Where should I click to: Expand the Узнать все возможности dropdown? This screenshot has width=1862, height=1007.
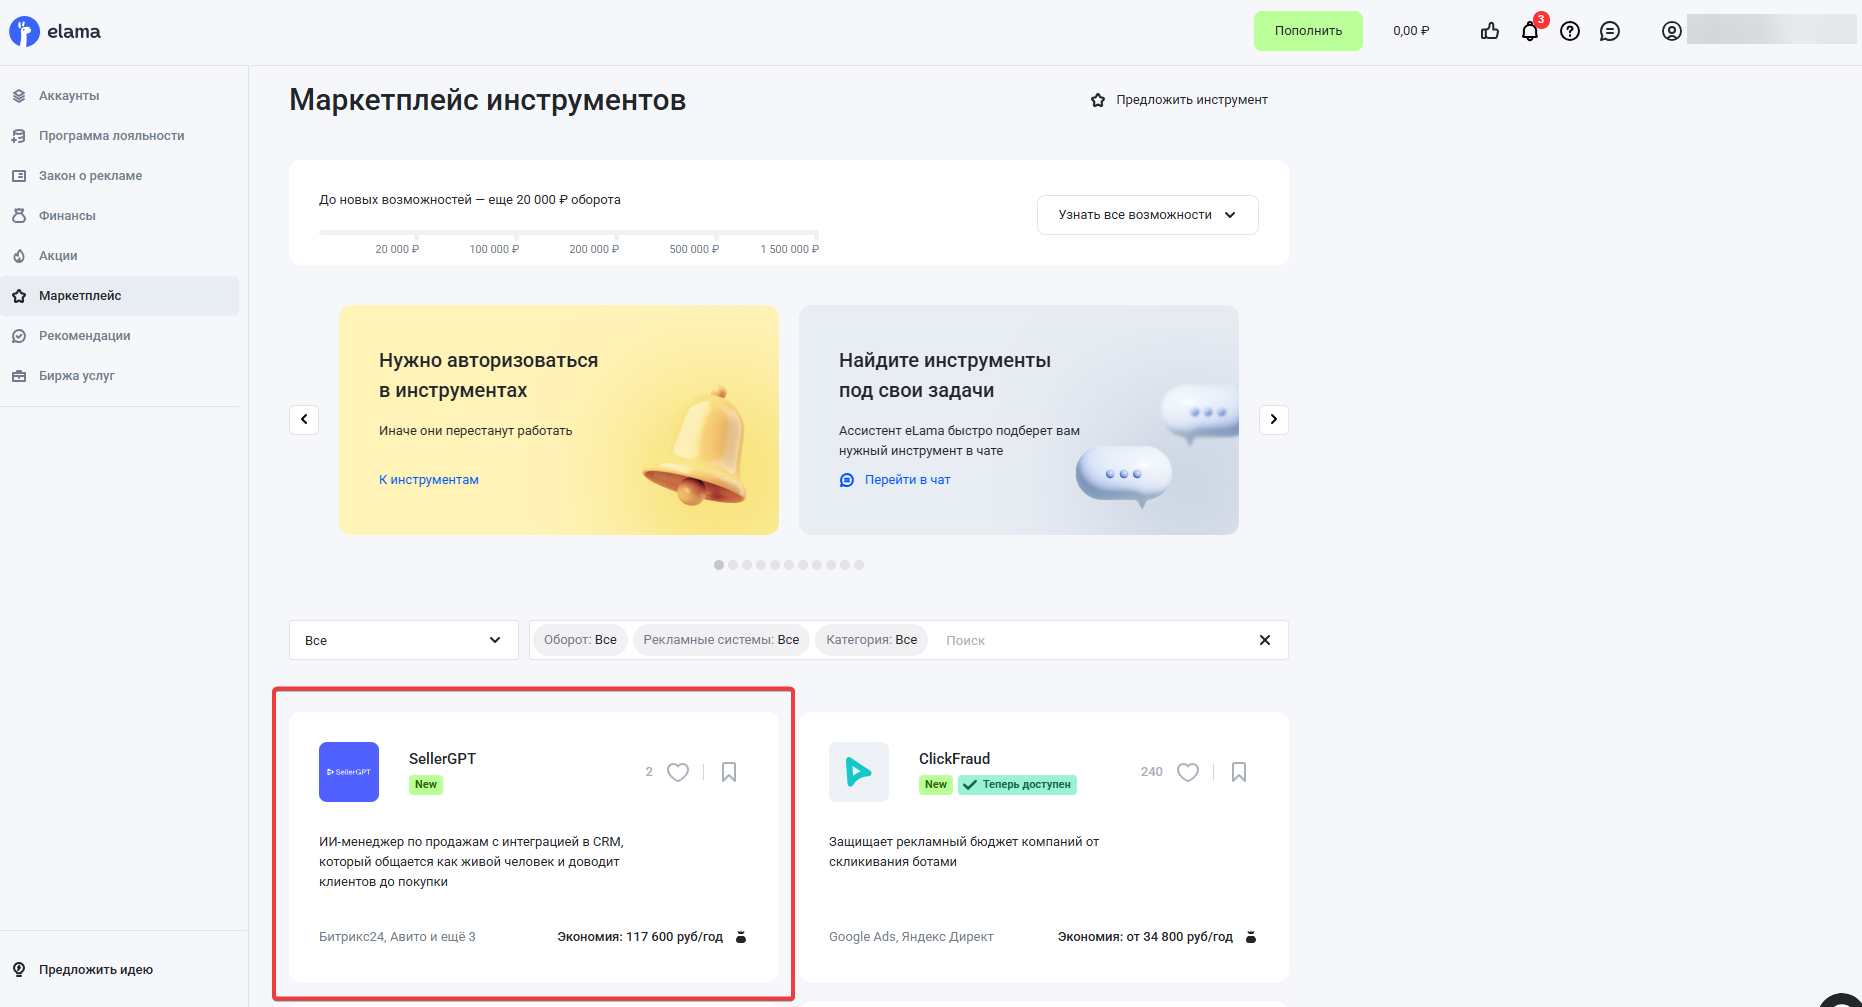point(1147,214)
